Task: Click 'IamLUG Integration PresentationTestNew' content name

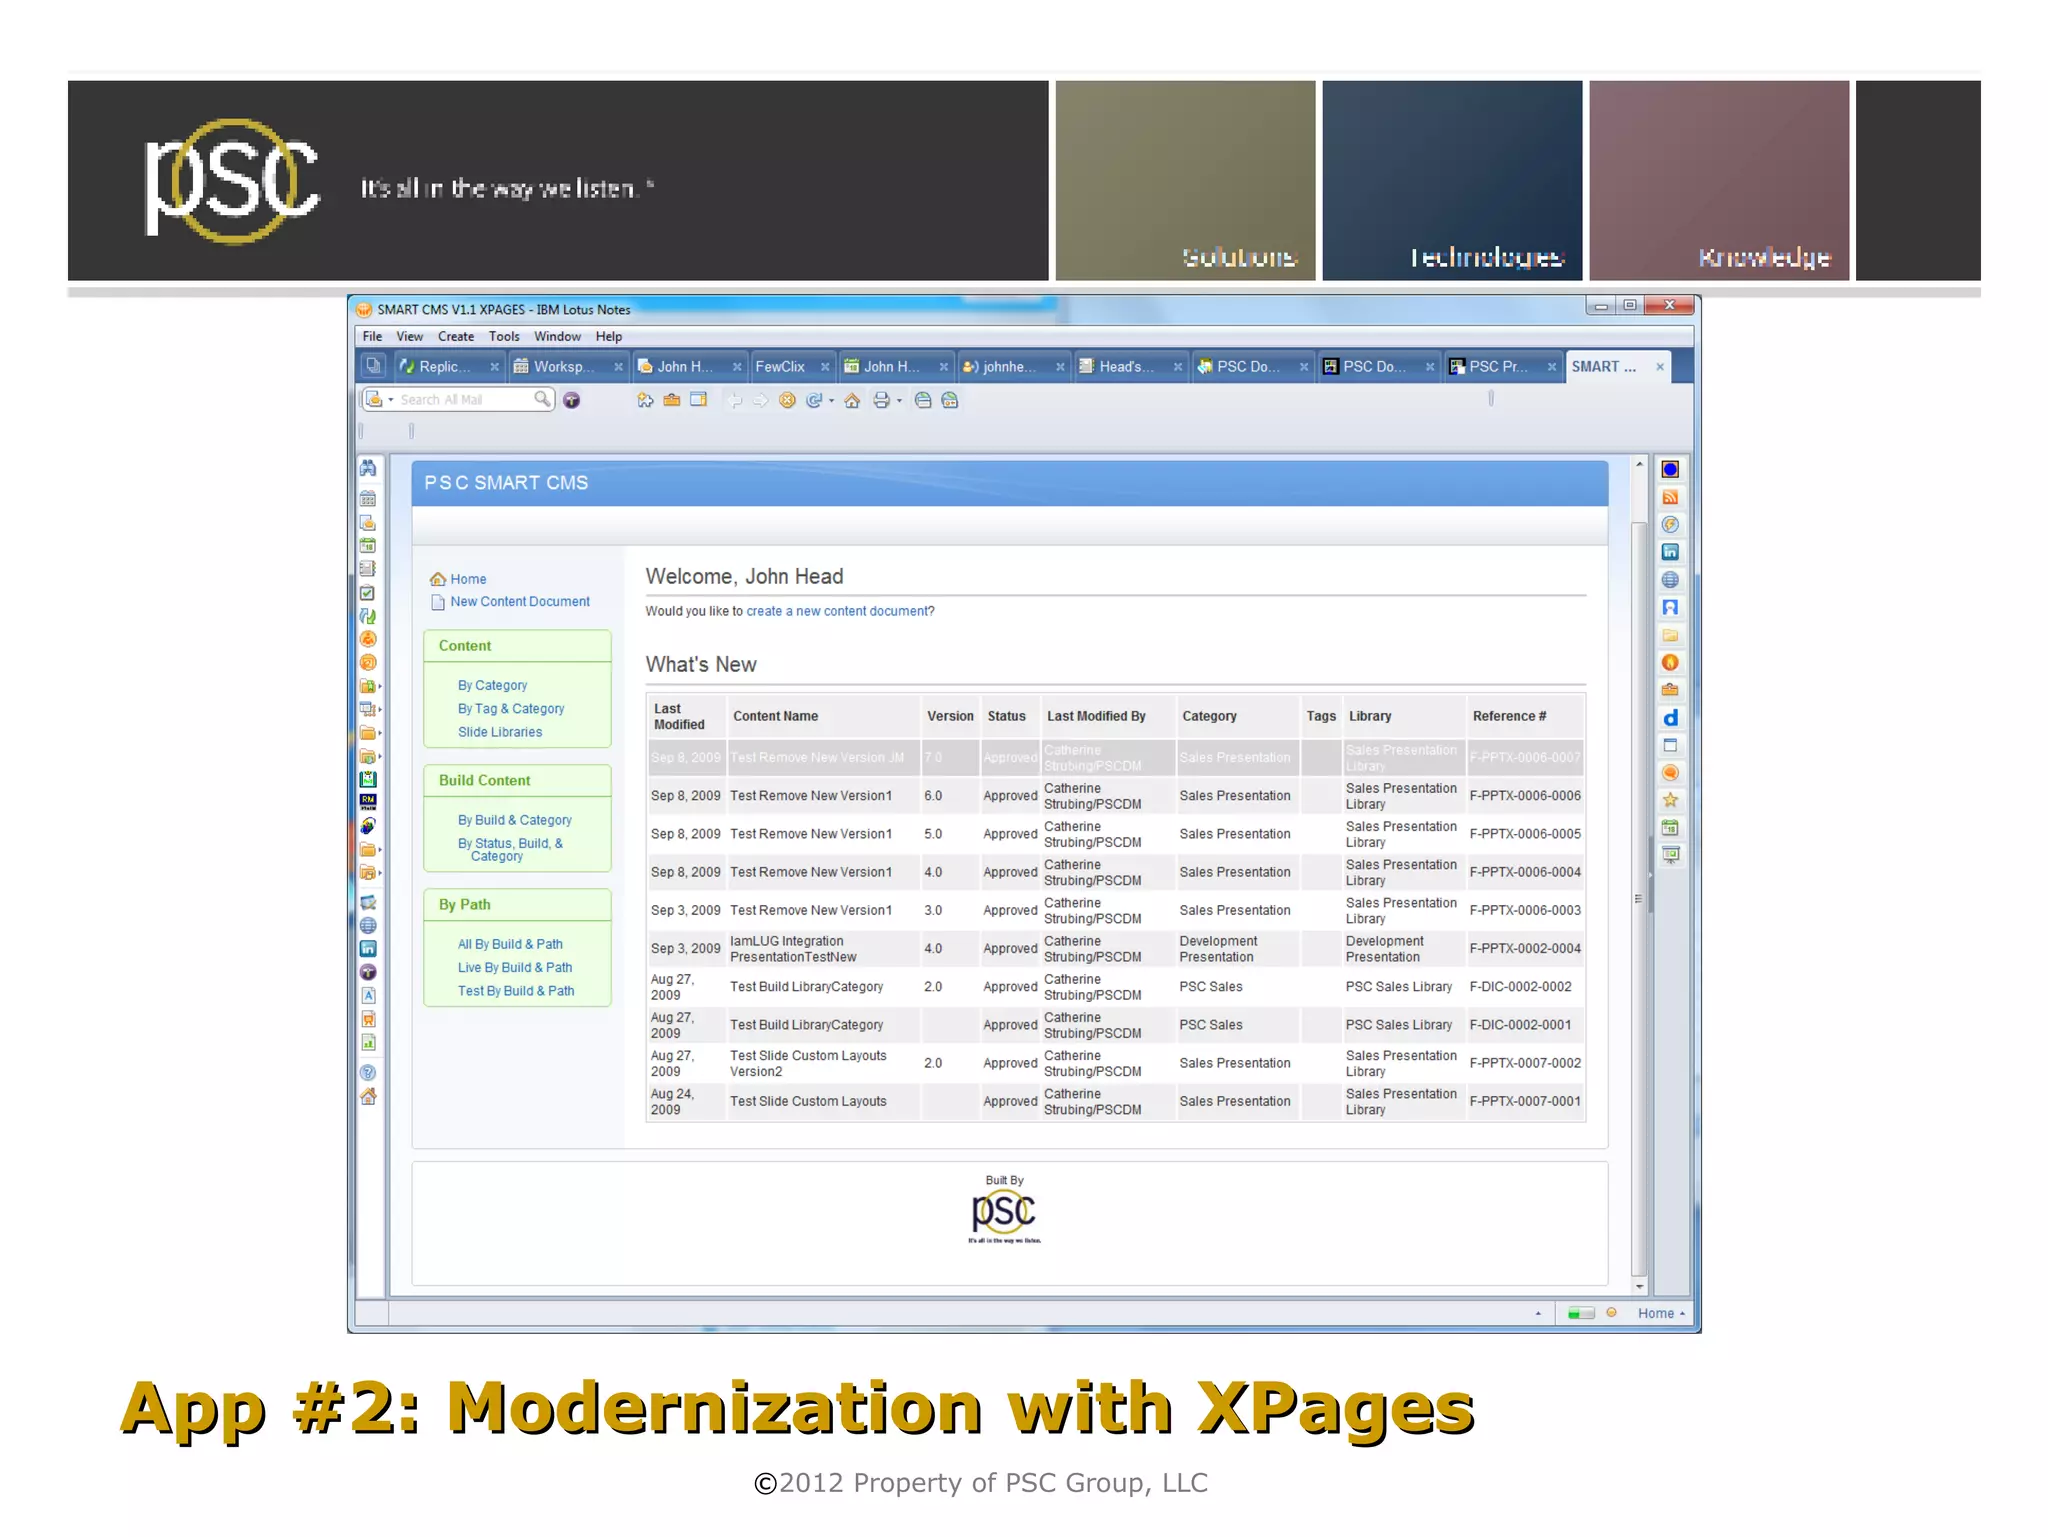Action: click(793, 949)
